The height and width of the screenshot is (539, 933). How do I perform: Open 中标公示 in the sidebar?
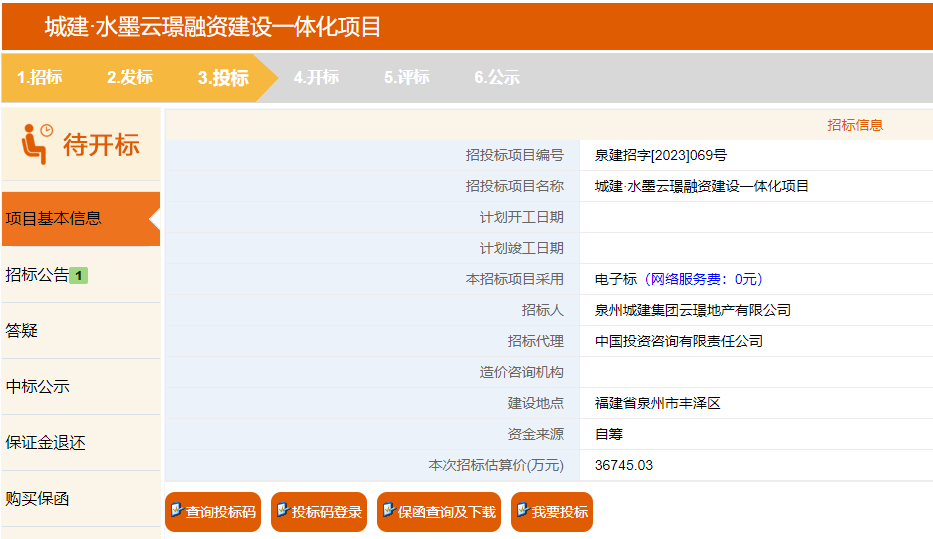point(81,387)
